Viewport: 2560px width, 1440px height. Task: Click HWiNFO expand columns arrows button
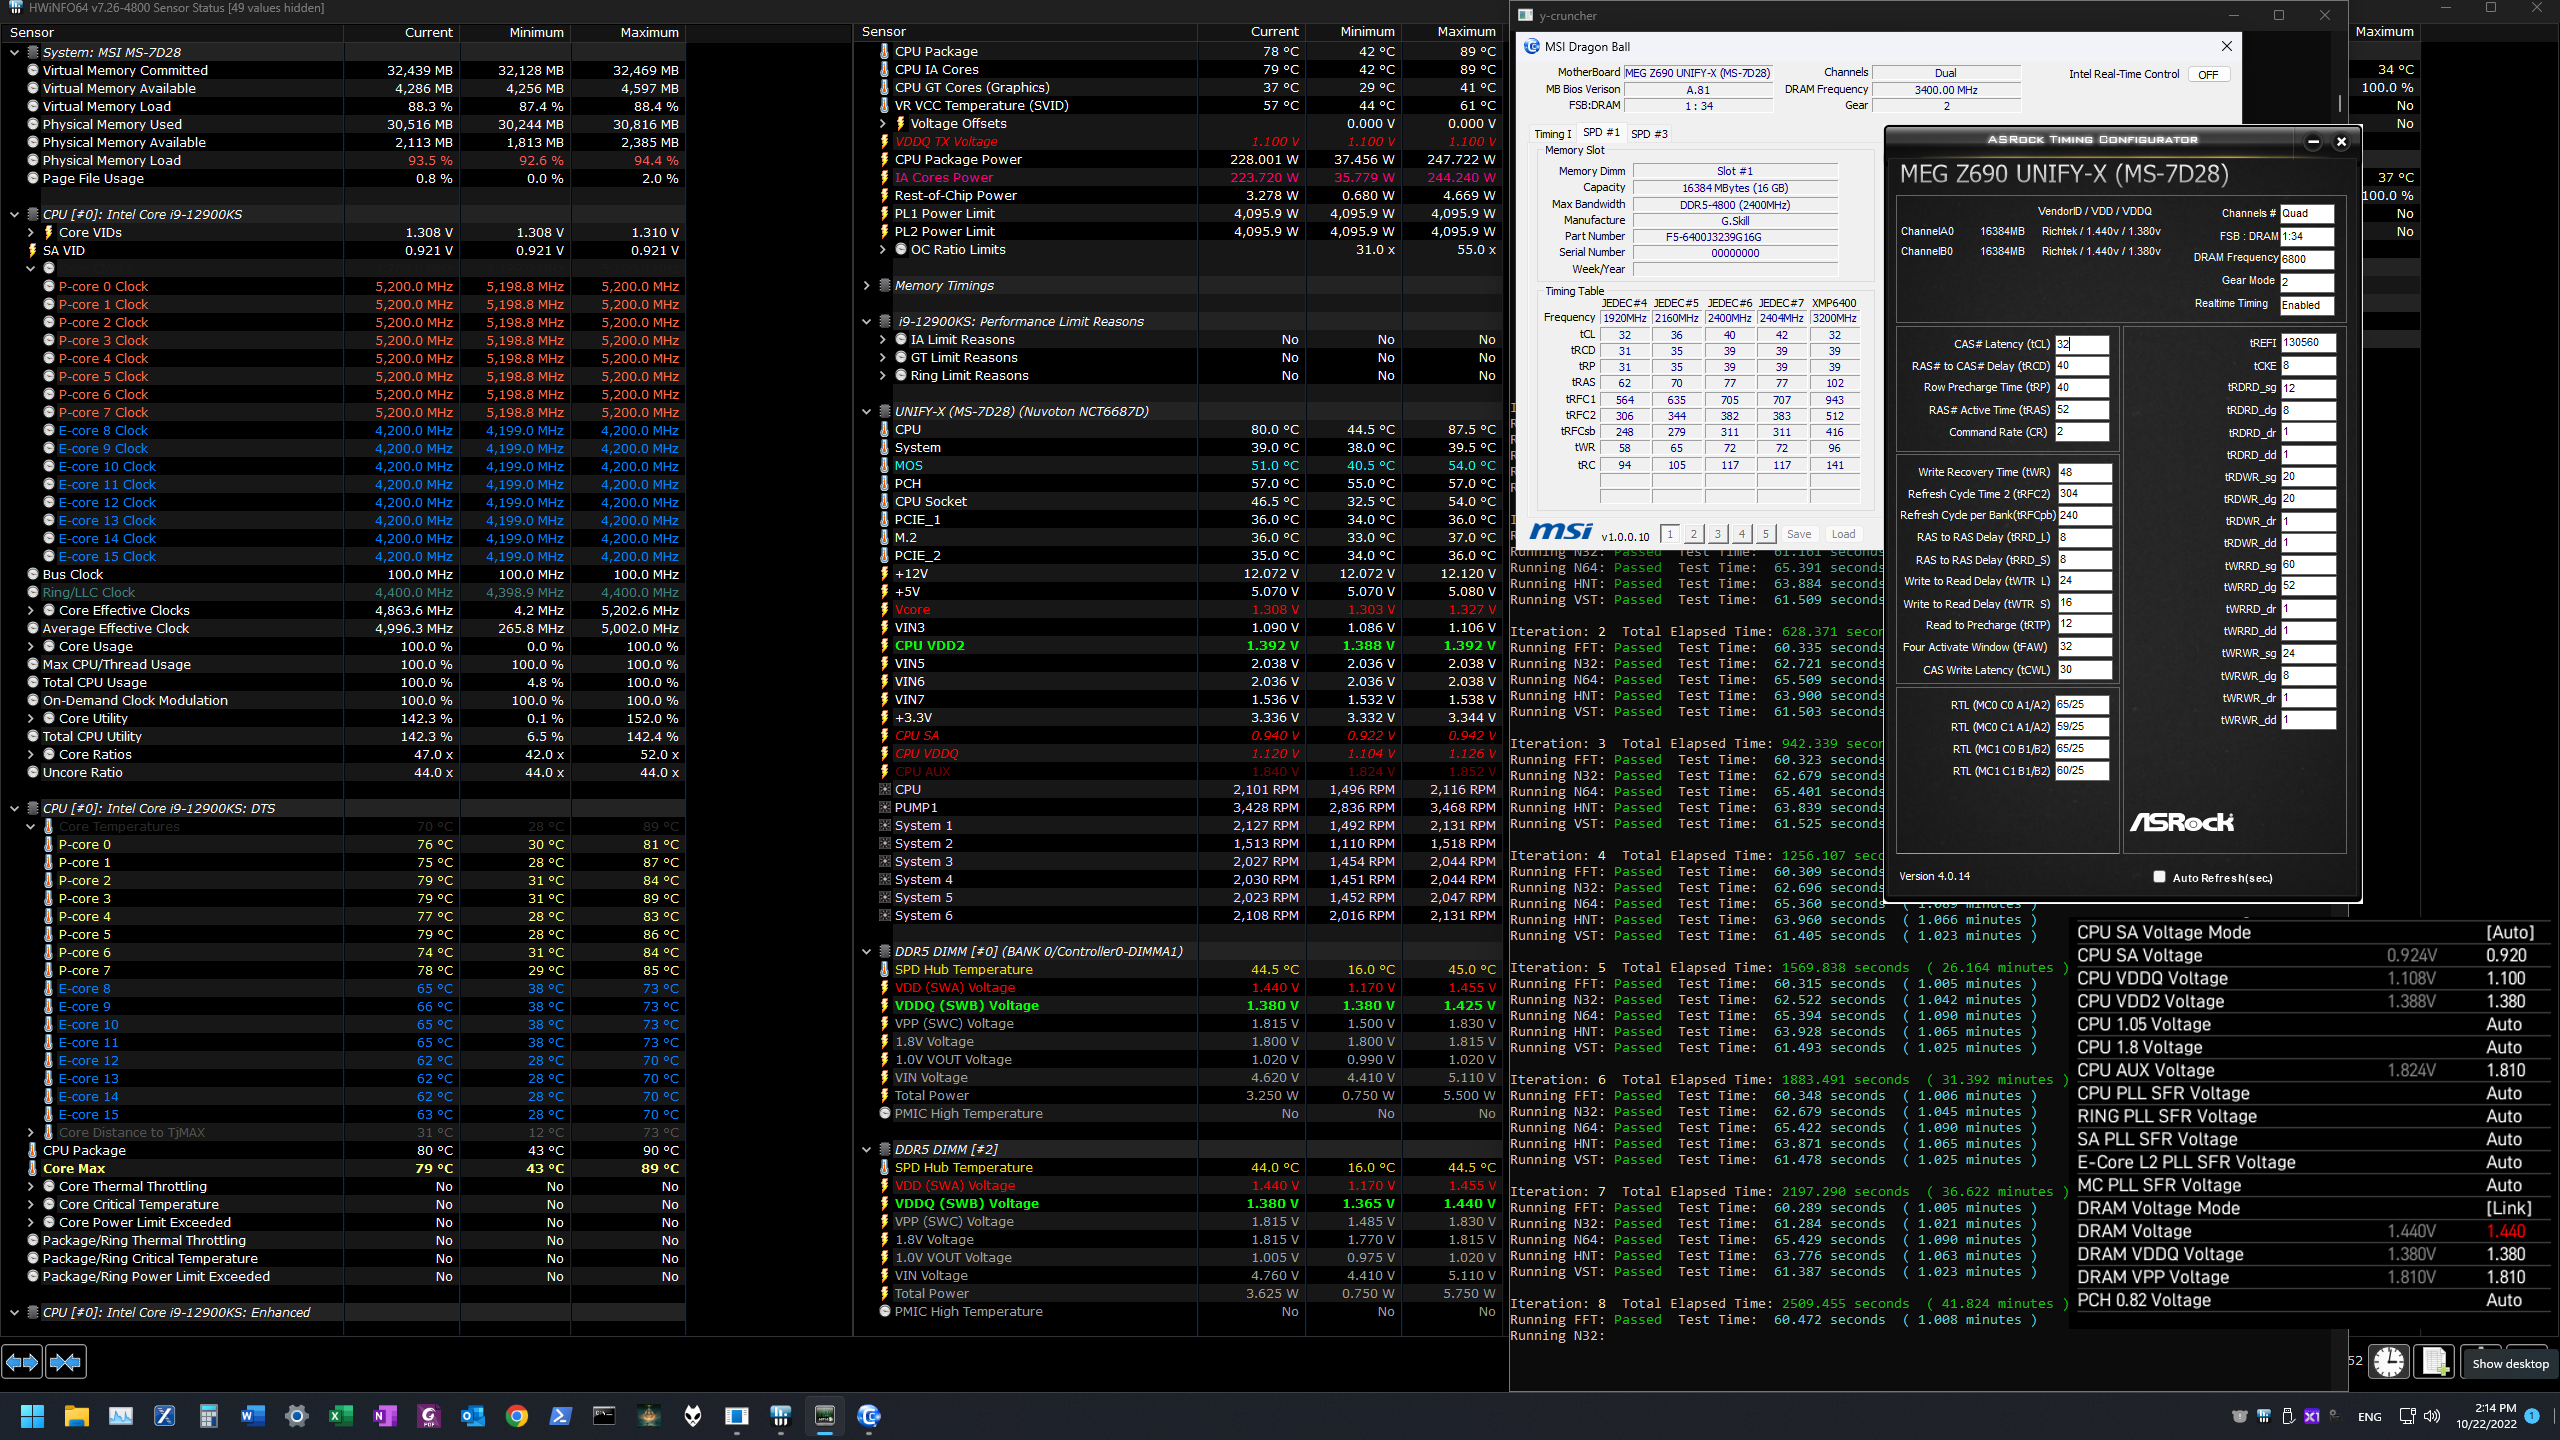(22, 1361)
